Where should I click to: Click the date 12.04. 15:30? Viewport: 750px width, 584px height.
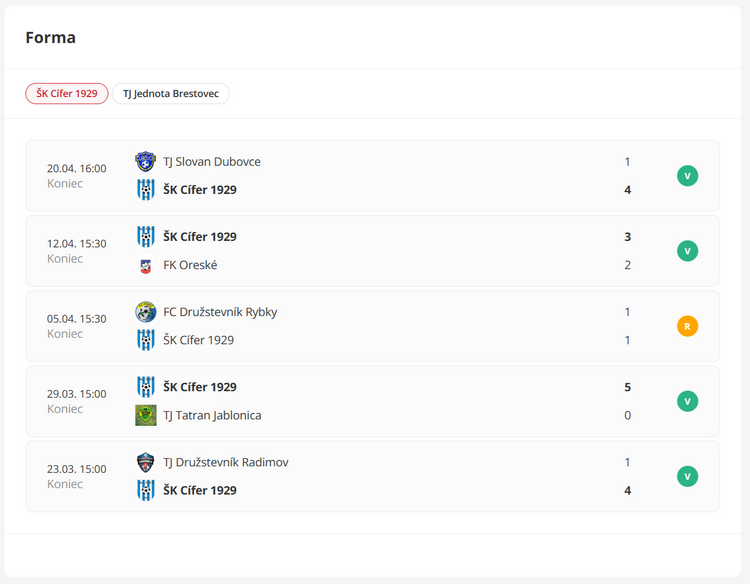[x=77, y=243]
